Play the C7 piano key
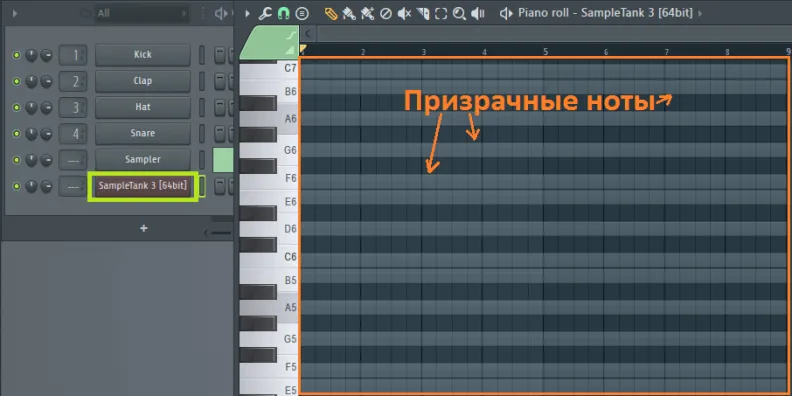This screenshot has height=396, width=792. coord(269,69)
